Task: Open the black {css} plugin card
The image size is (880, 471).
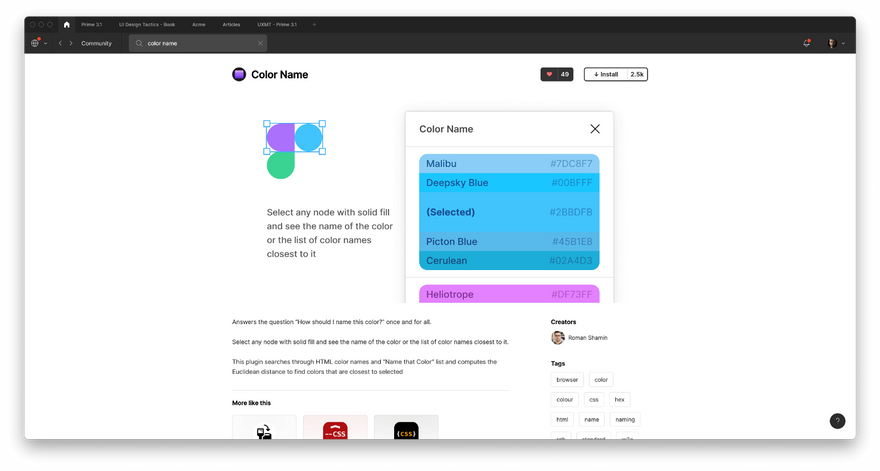Action: [x=406, y=428]
